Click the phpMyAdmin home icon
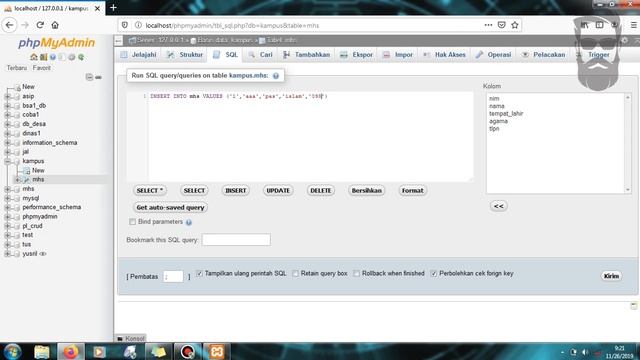 click(x=33, y=57)
